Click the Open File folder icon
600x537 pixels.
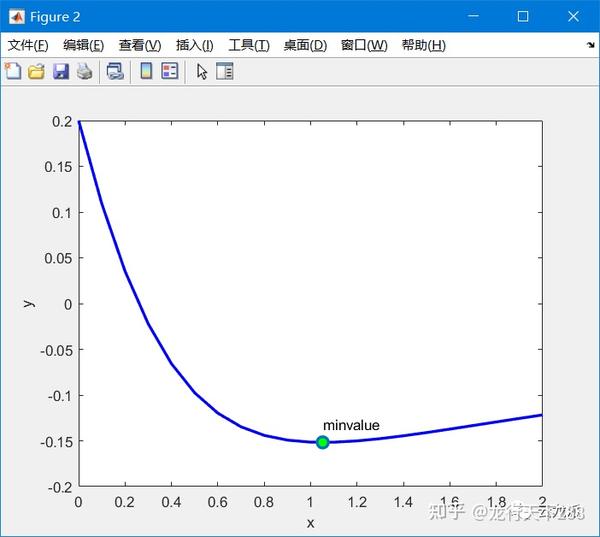[36, 72]
